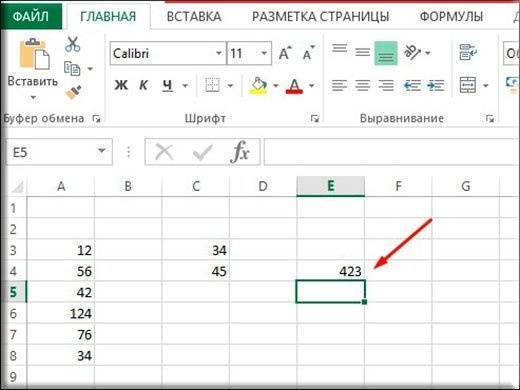Click the Cut scissors icon
Viewport: 520px width, 390px height.
(72, 44)
